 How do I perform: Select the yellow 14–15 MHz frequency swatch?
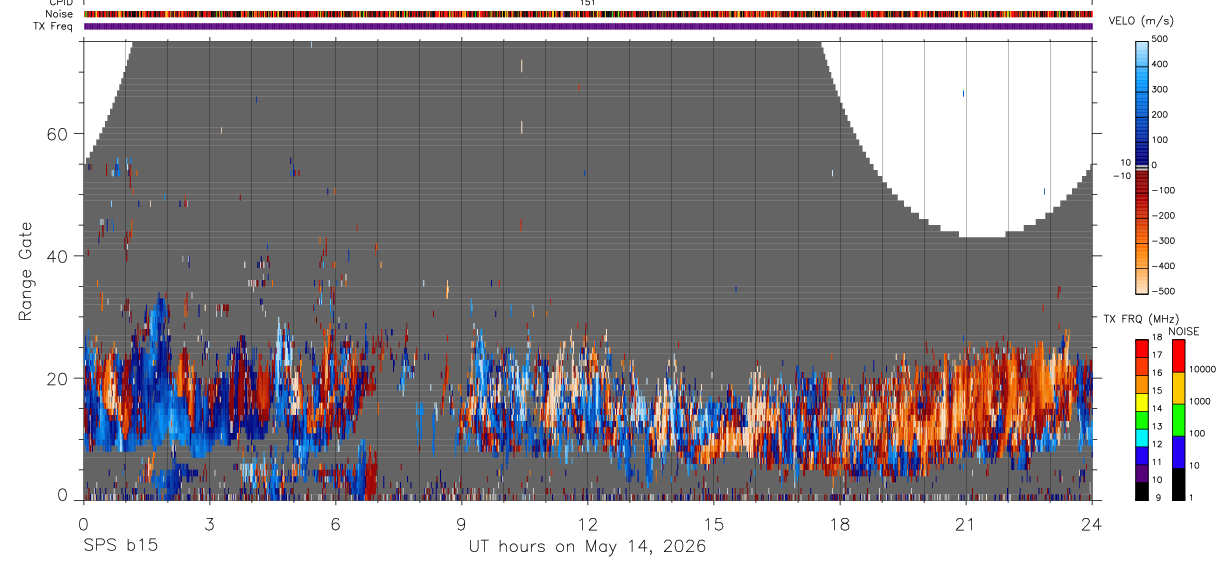tap(1141, 401)
